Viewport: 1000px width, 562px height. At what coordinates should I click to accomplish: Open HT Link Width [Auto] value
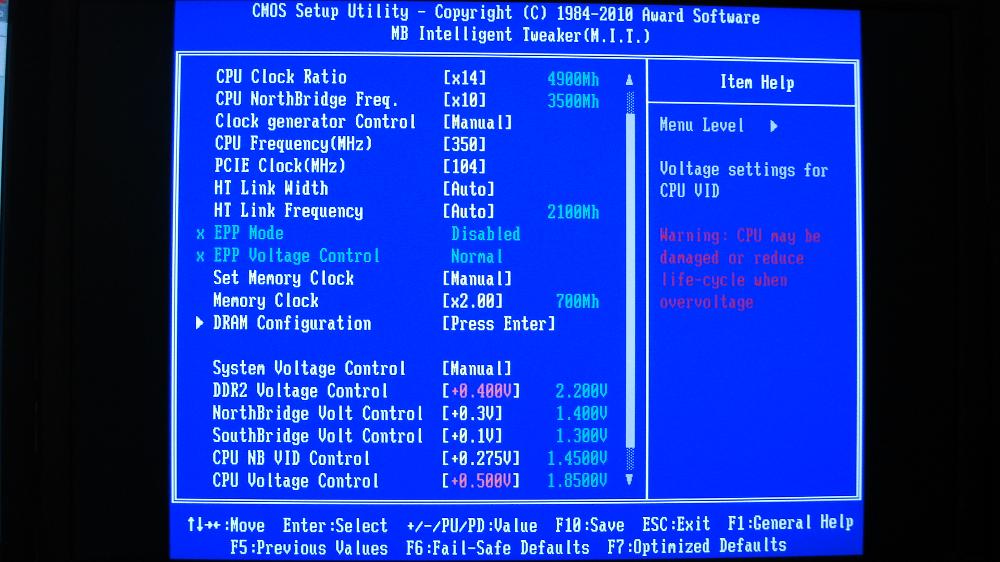(x=469, y=189)
